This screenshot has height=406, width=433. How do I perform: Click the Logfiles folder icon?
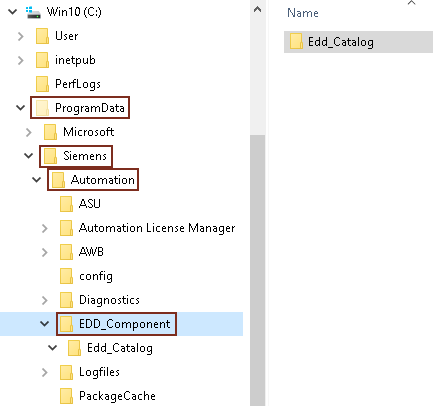coord(66,372)
